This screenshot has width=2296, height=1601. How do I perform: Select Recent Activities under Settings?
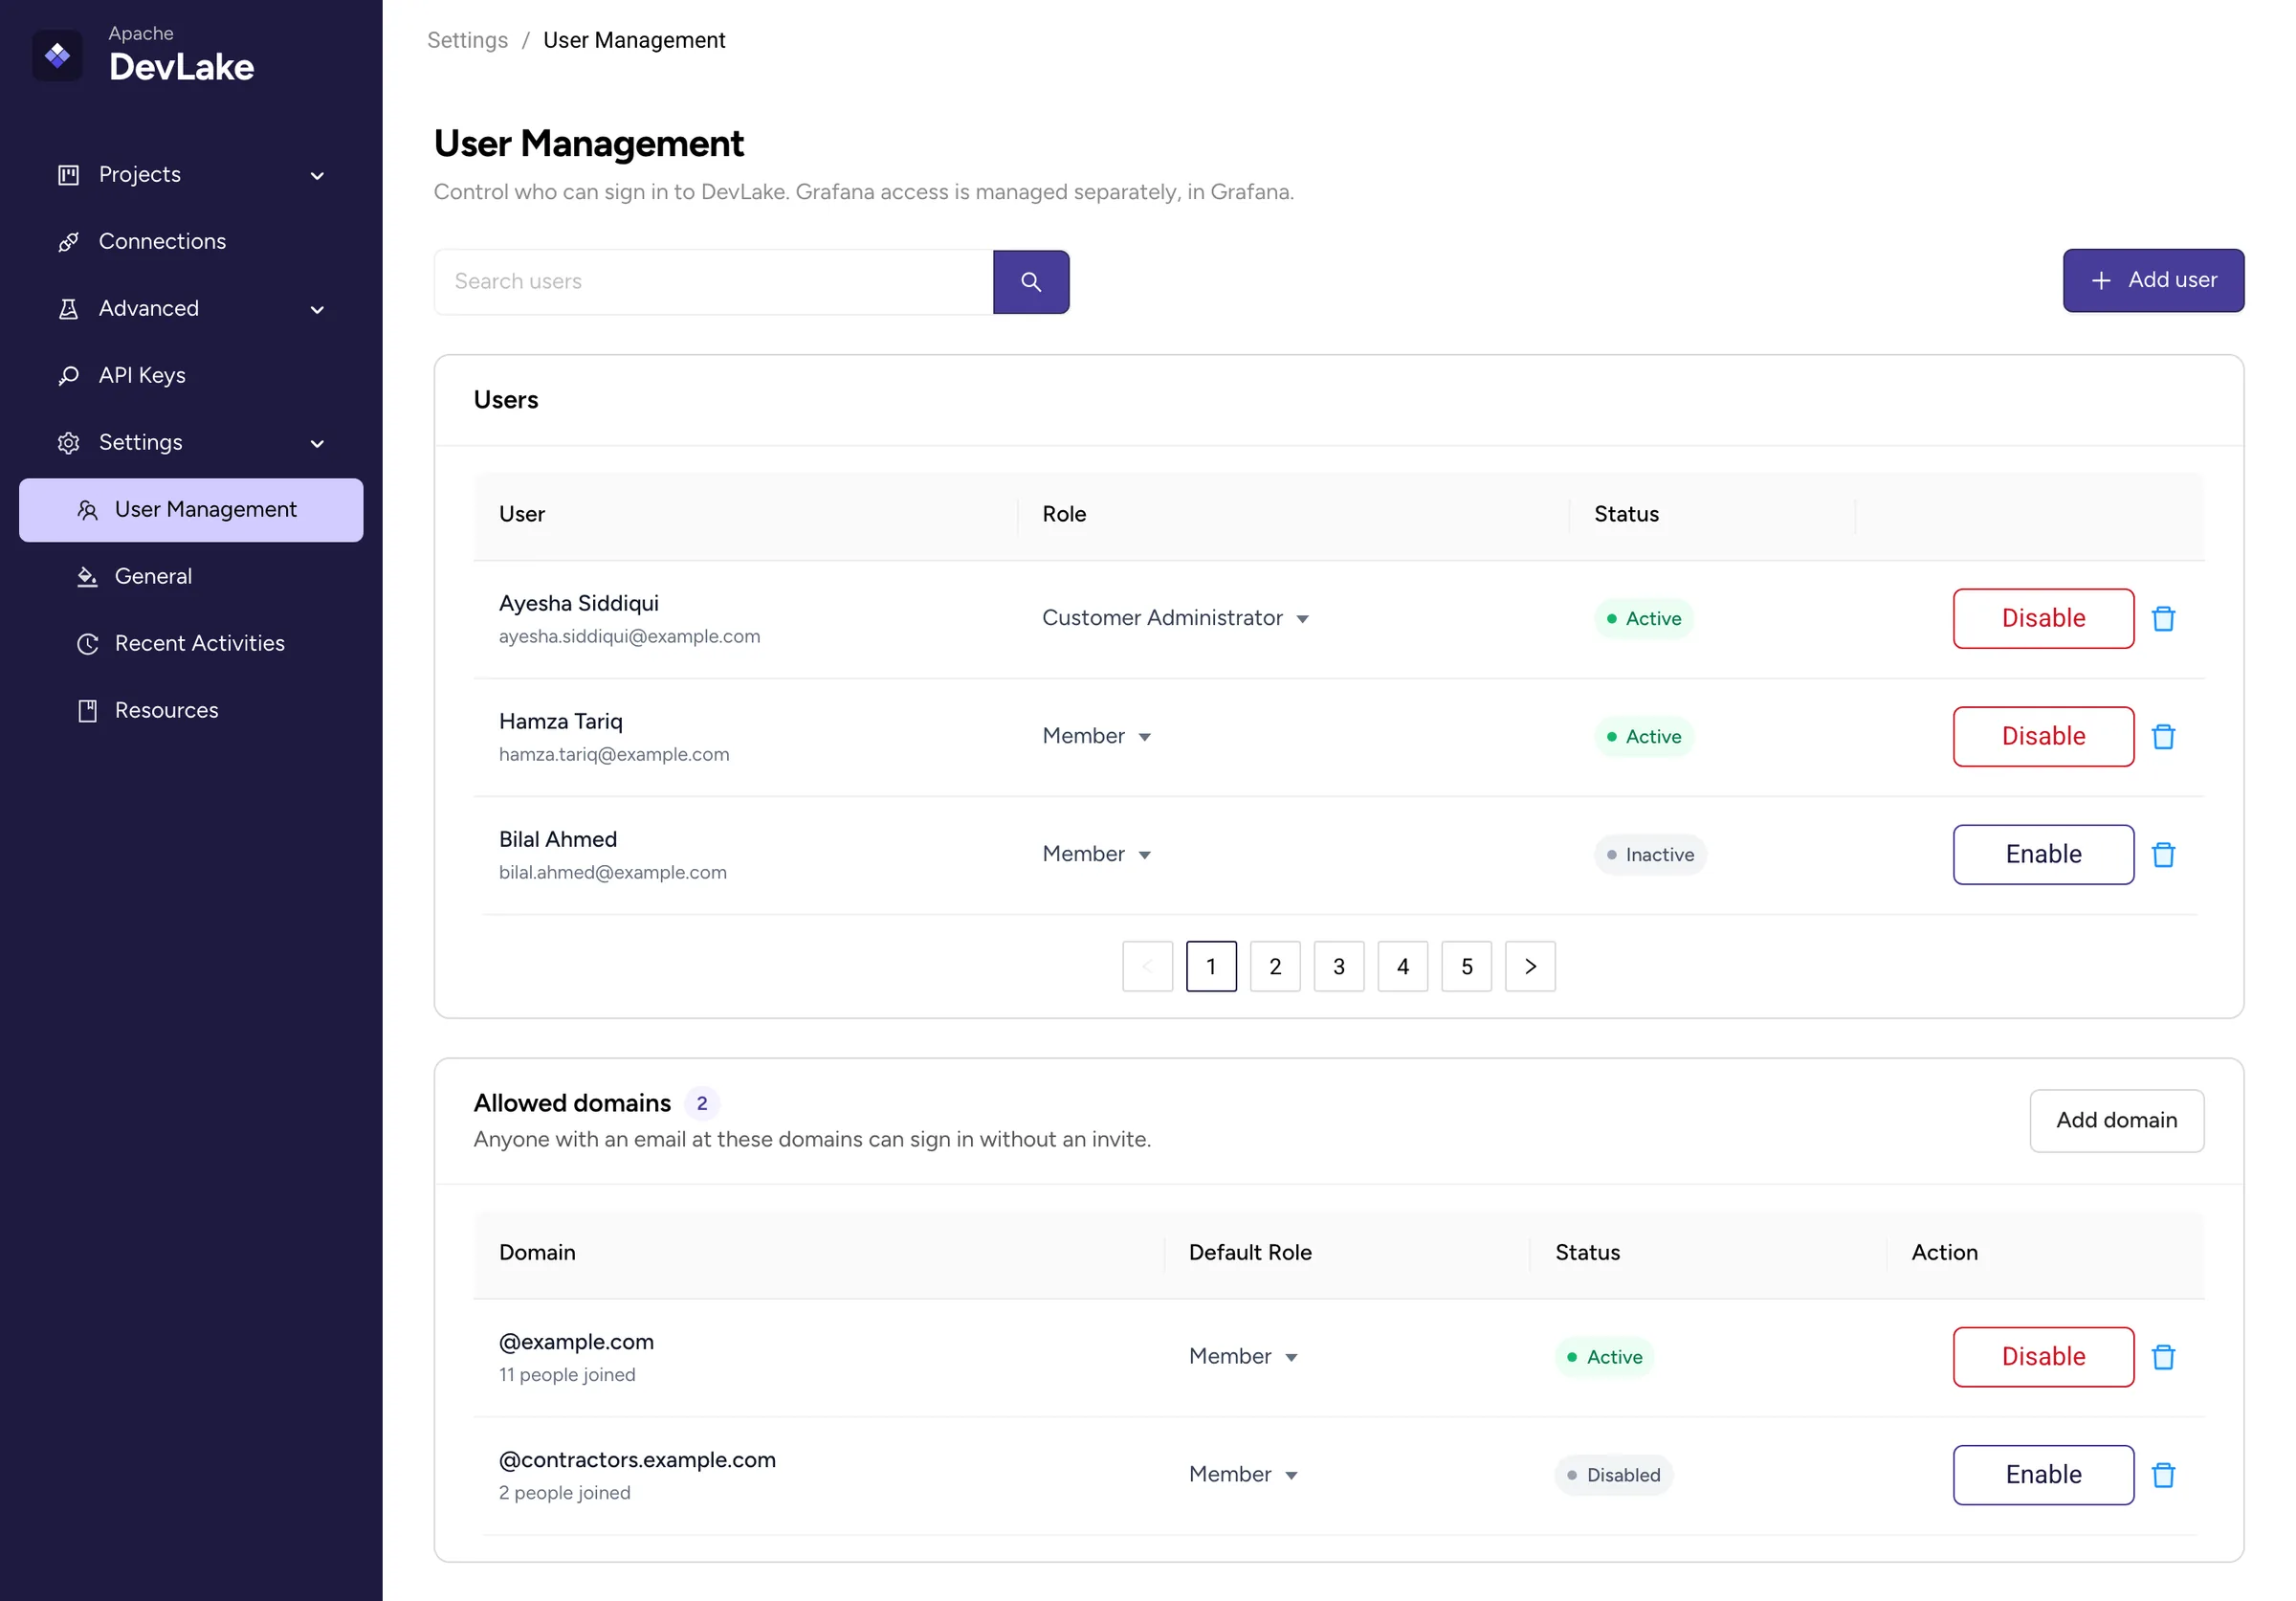(191, 644)
